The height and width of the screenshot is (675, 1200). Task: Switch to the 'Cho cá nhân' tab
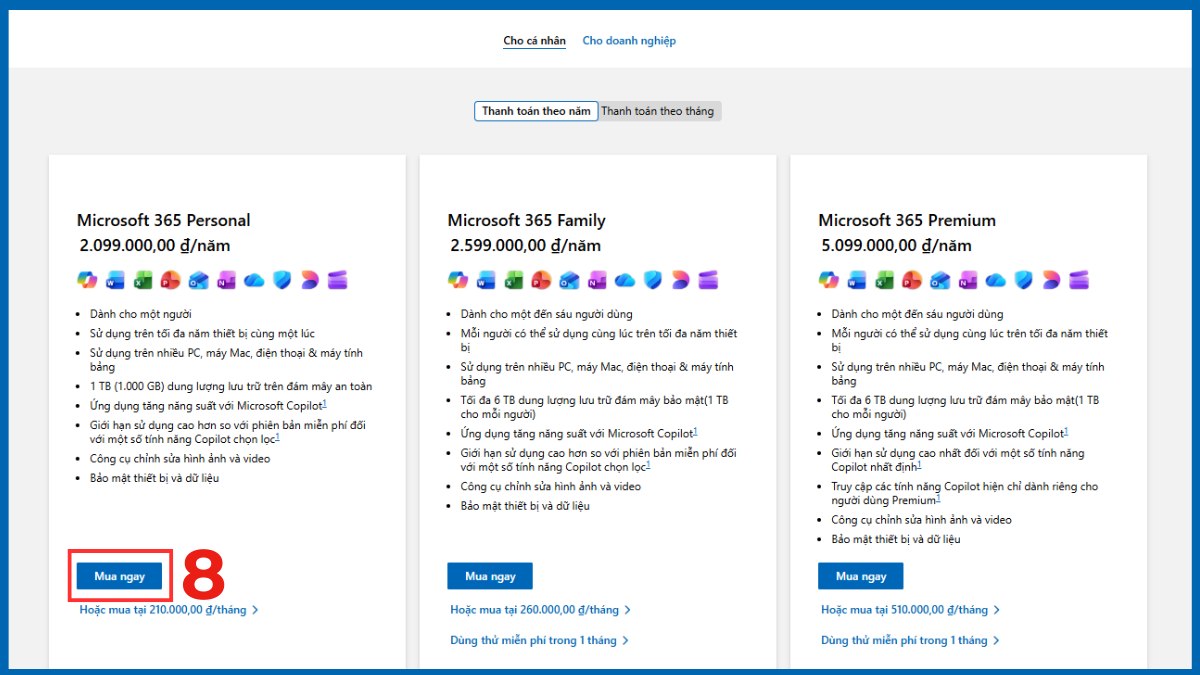pos(534,41)
